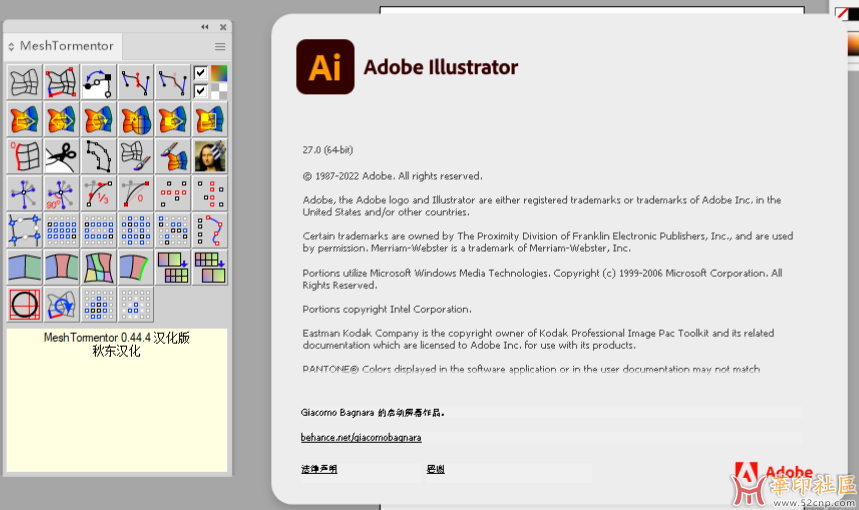The image size is (859, 510).
Task: Click the gray transparency checkerboard swatch
Action: point(219,91)
